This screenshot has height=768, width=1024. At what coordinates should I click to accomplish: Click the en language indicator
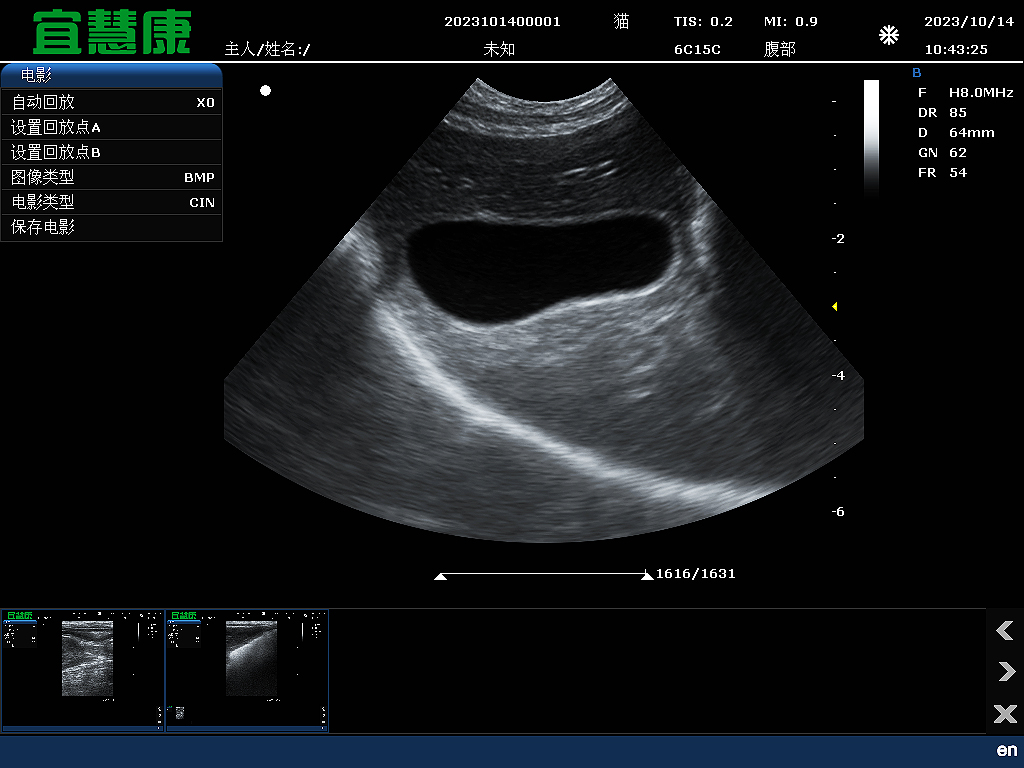point(1006,750)
